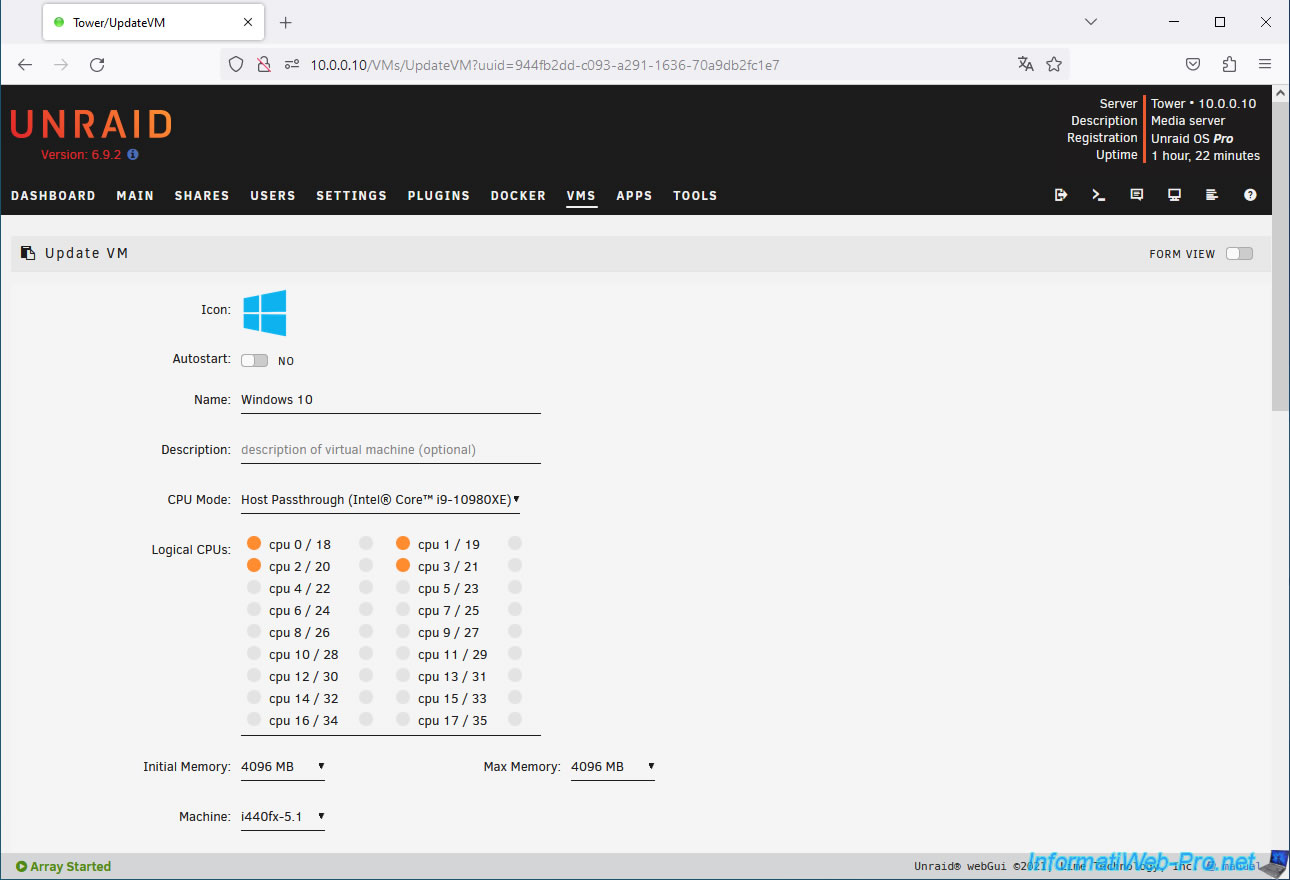Toggle the Form View switch

pos(1239,253)
